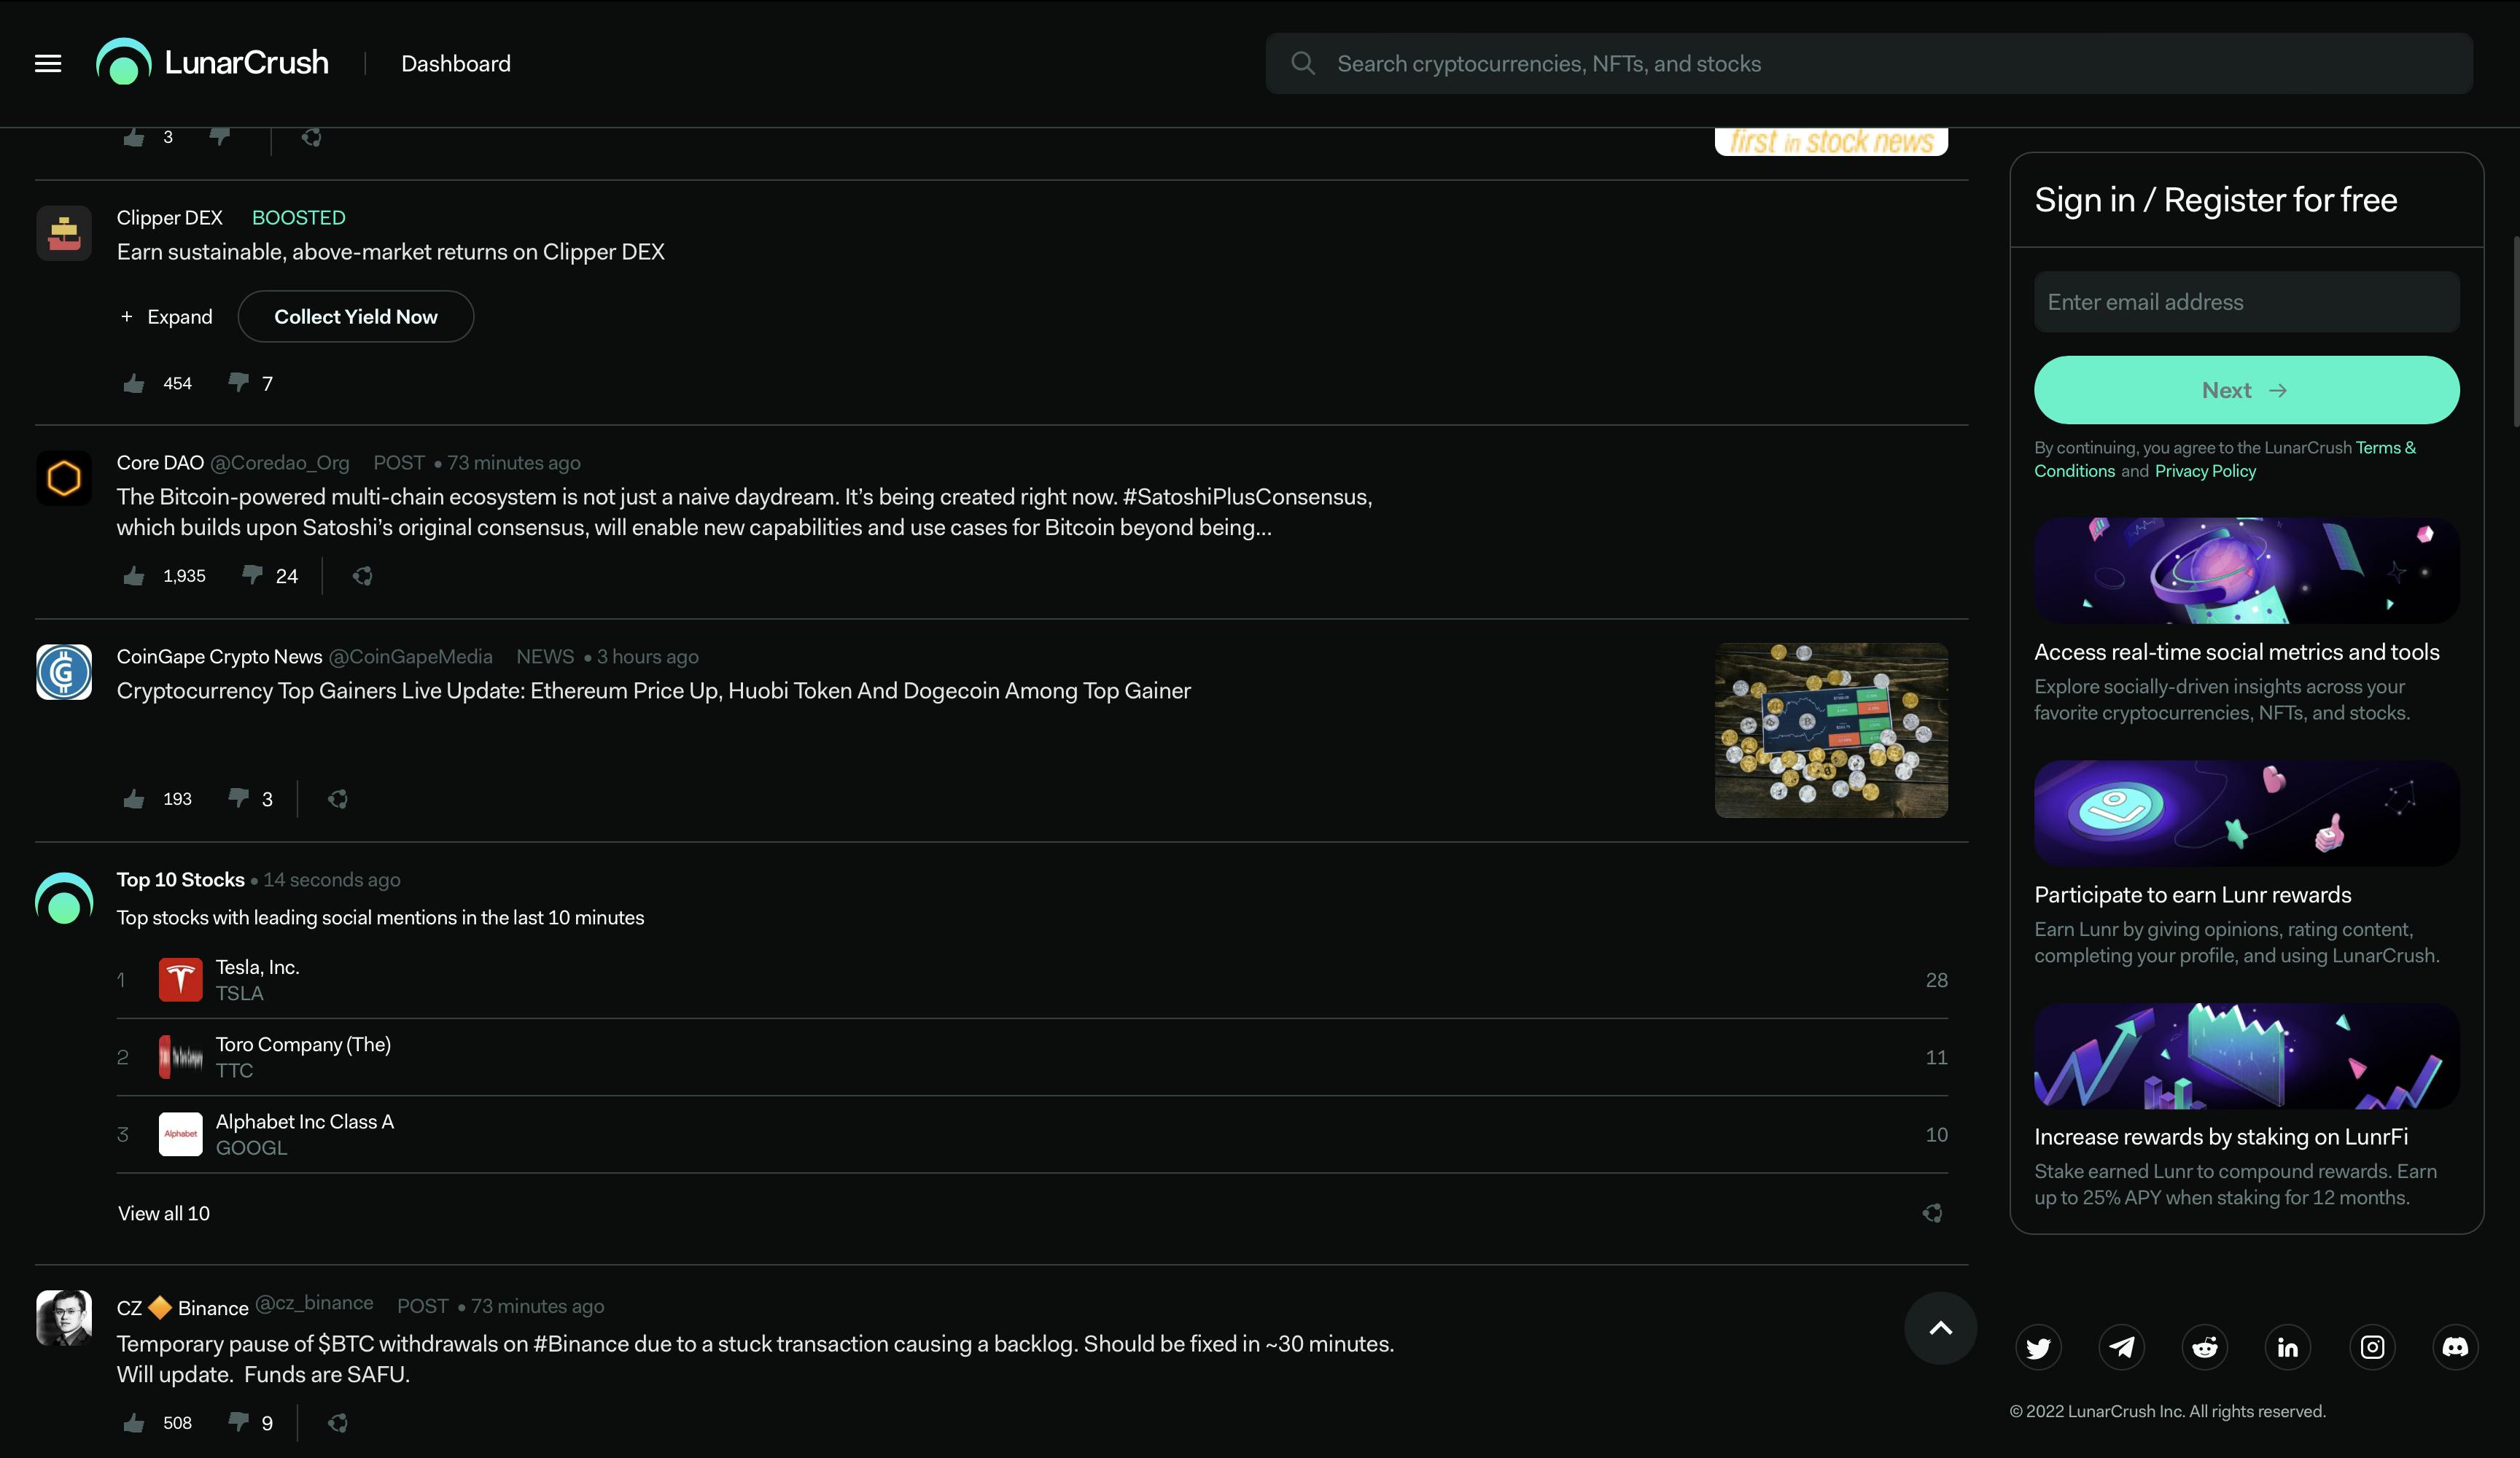Open LunarCrush Twitter page
2520x1458 pixels.
click(x=2038, y=1347)
